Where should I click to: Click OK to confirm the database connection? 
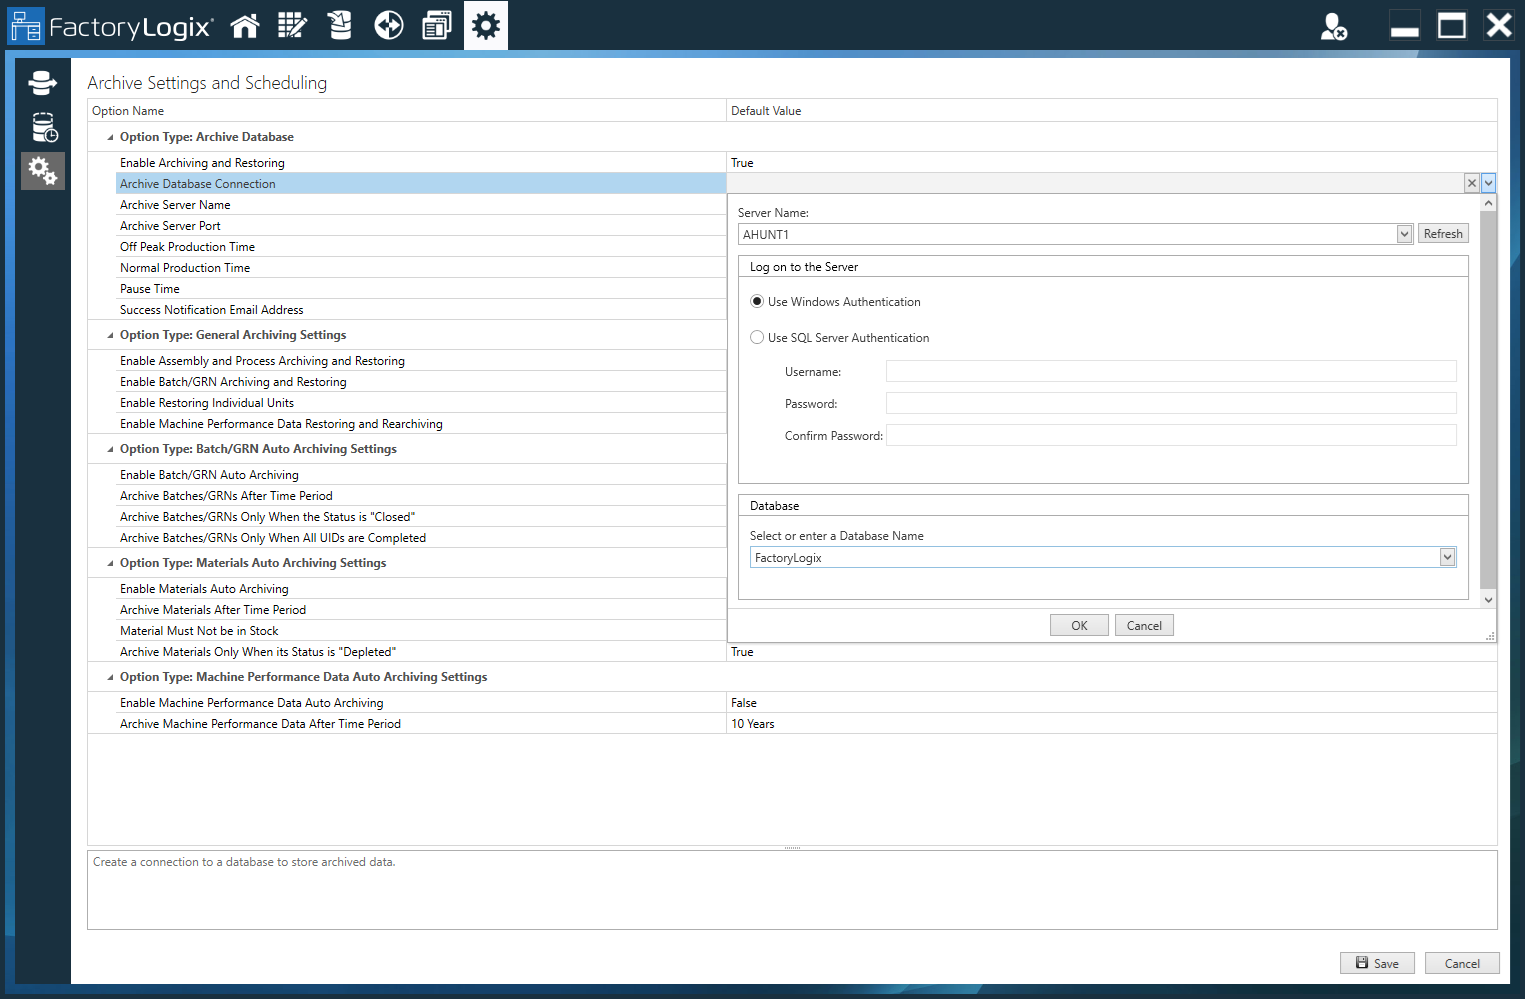[x=1078, y=624]
